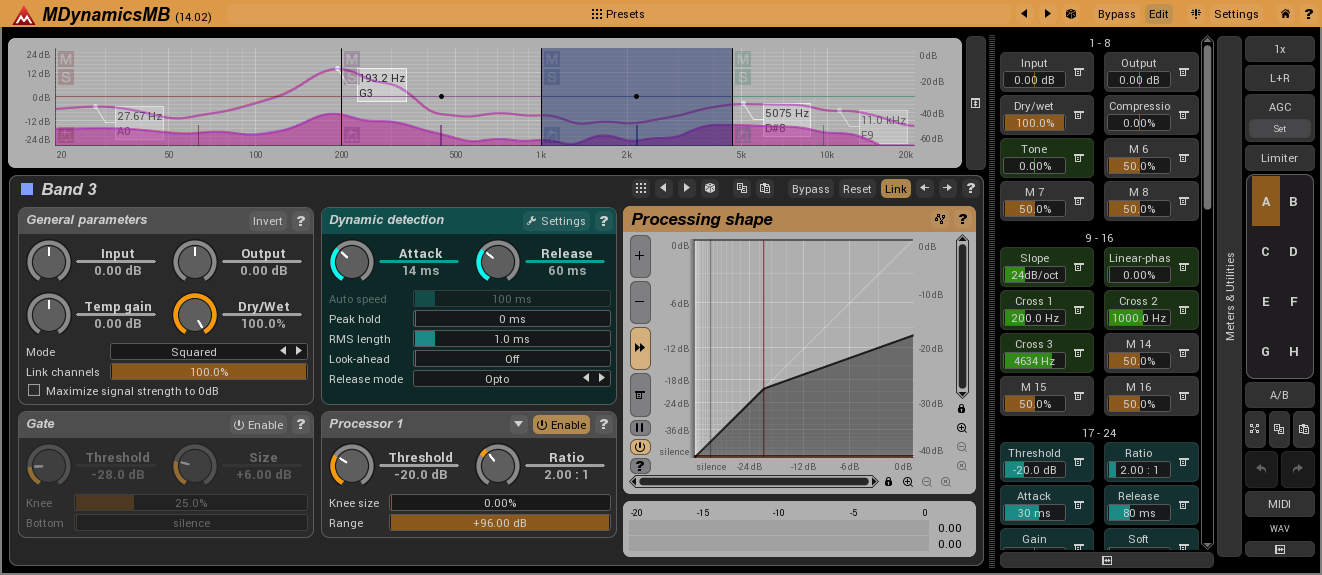
Task: Select next Release mode after Opto
Action: coord(602,379)
